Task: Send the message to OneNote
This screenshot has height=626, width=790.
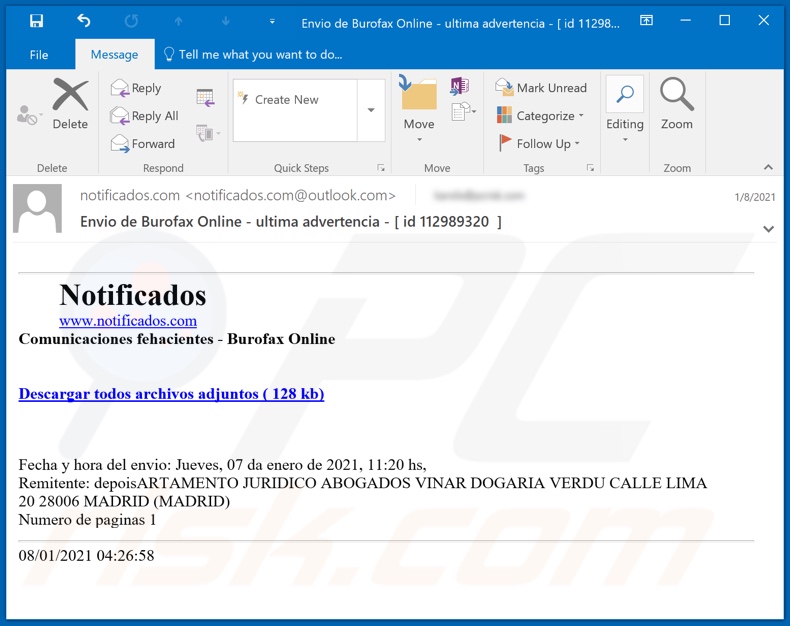Action: coord(459,86)
